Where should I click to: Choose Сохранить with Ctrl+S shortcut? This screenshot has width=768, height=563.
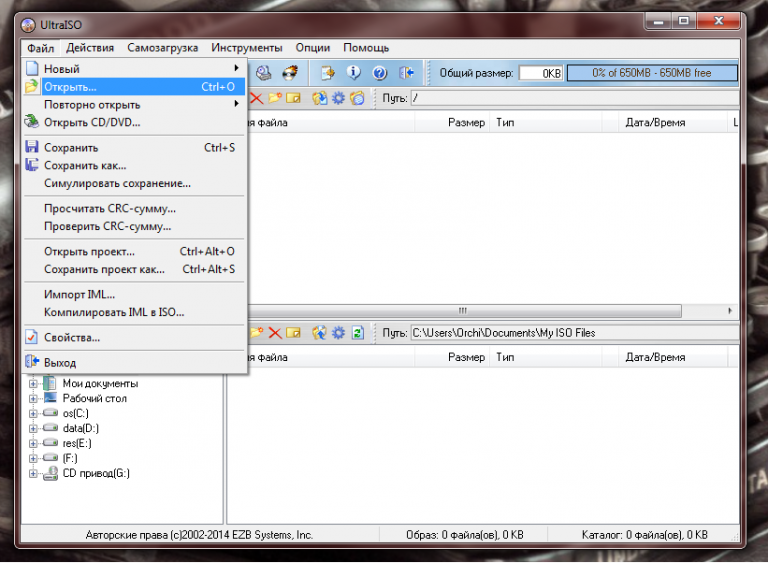point(134,147)
